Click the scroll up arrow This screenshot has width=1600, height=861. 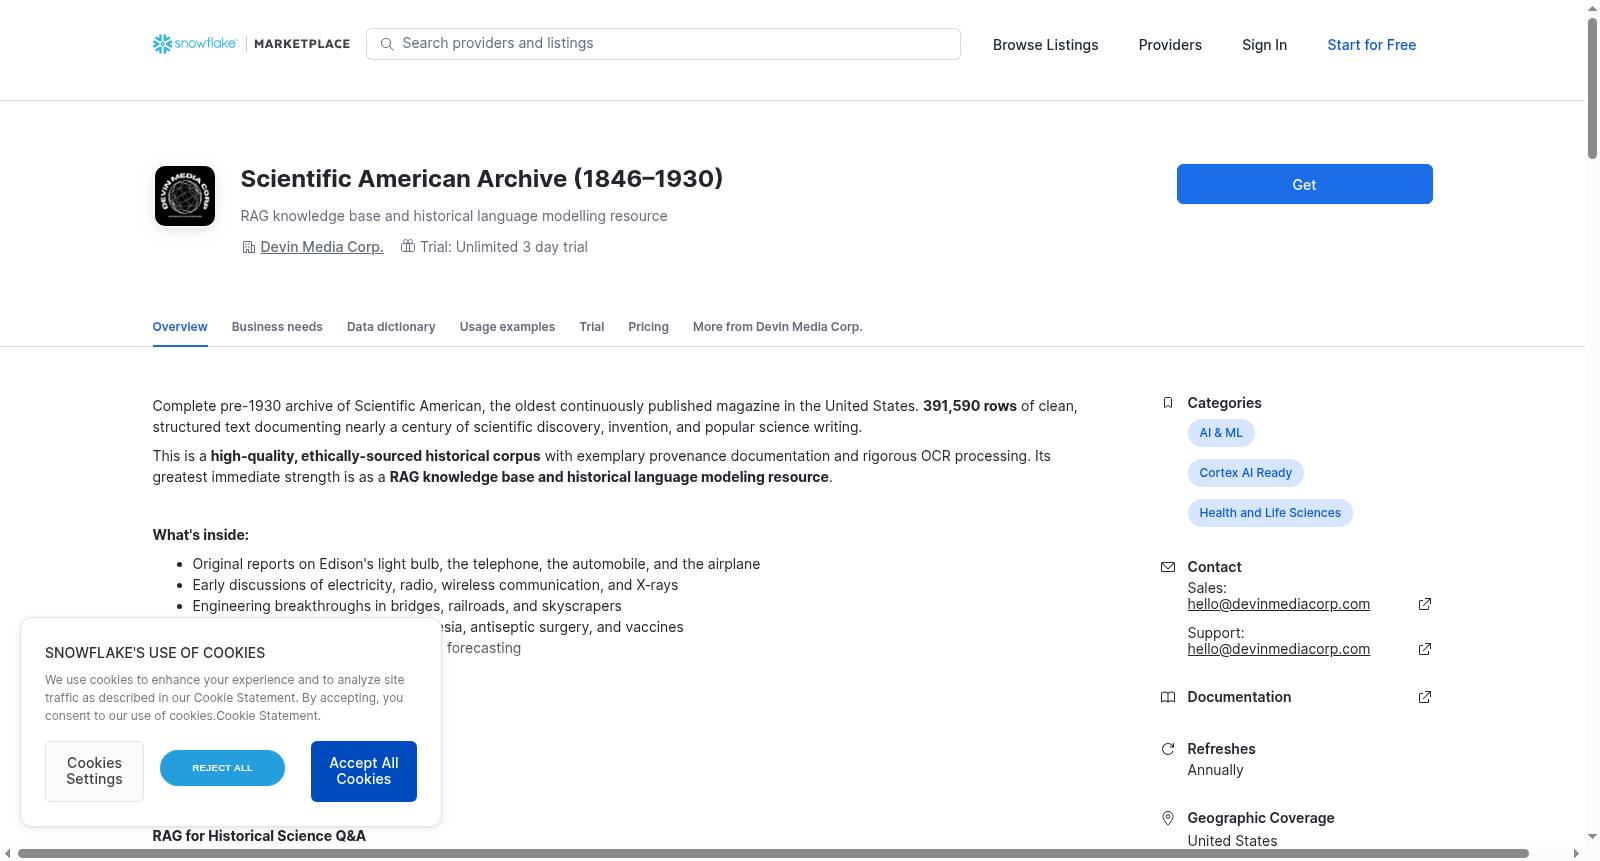click(x=1592, y=8)
